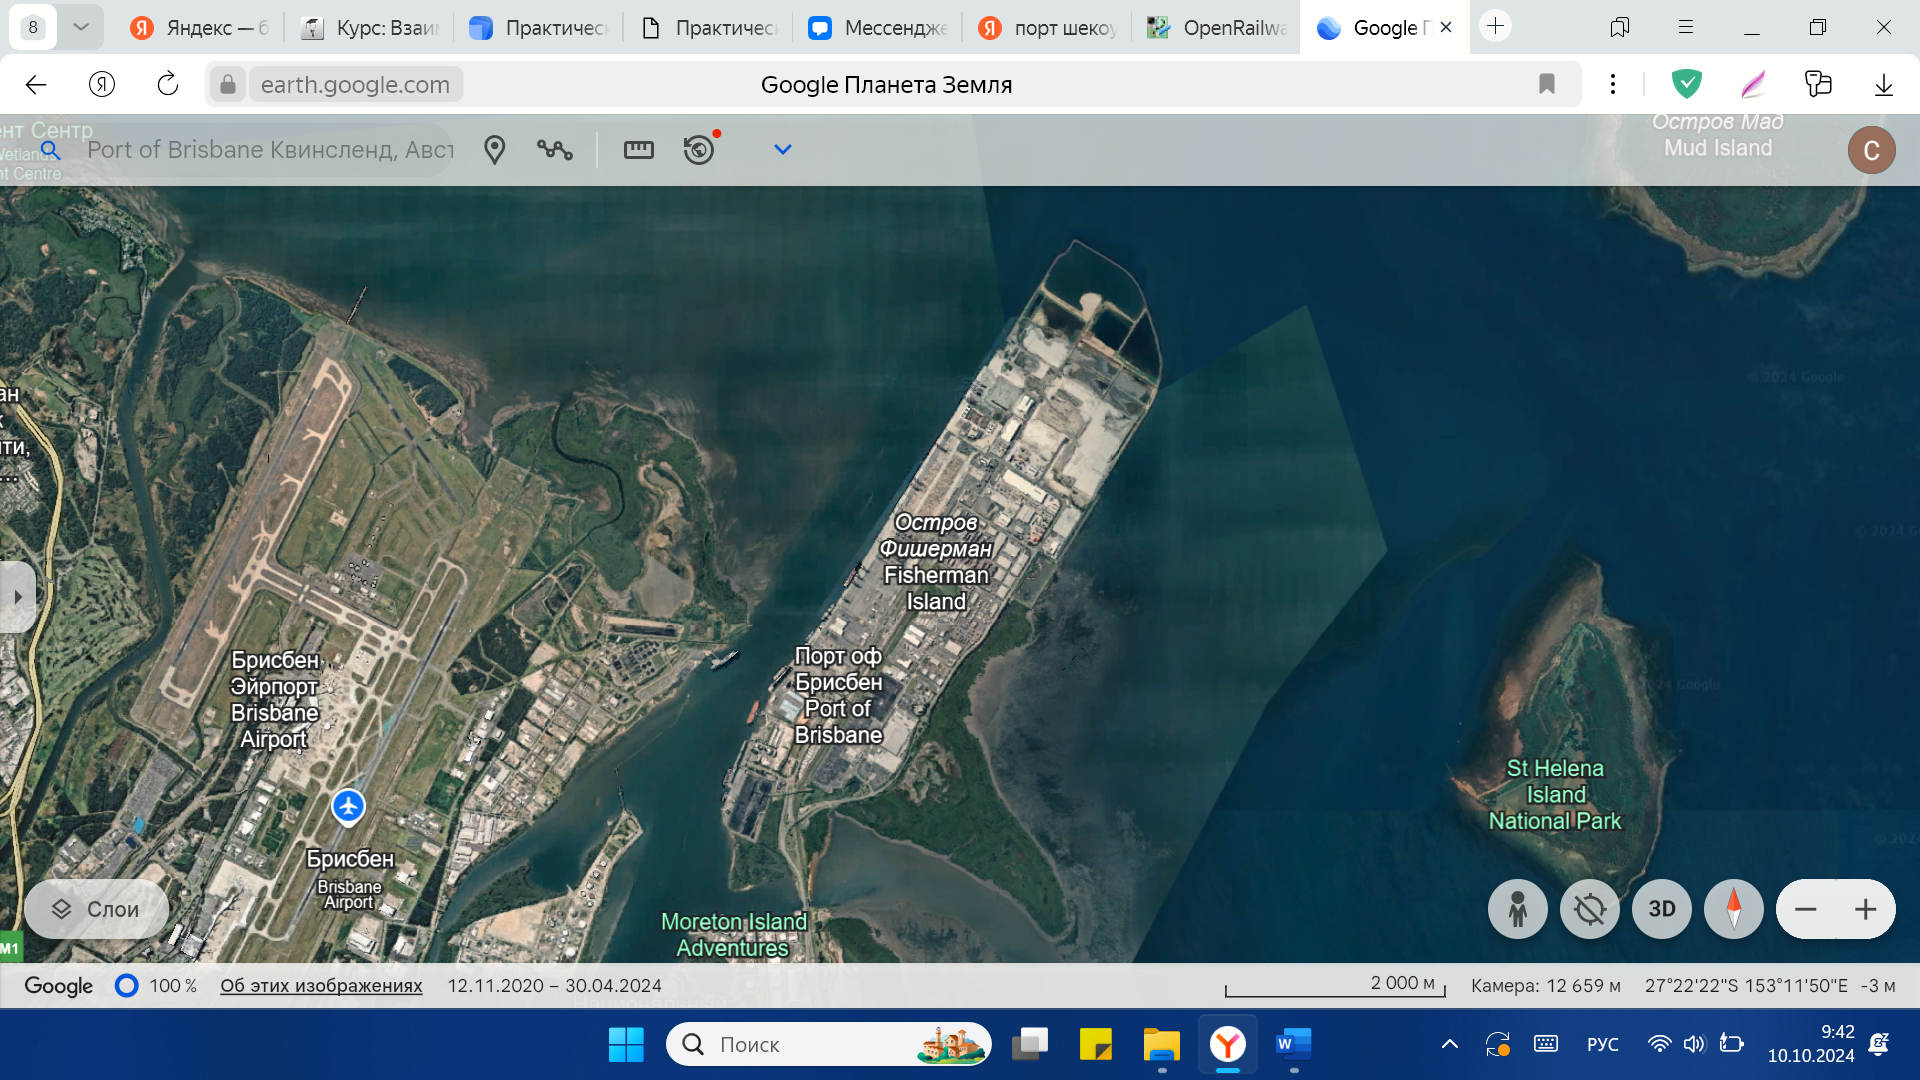Viewport: 1920px width, 1080px height.
Task: Open the browser hamburger menu
Action: 1686,27
